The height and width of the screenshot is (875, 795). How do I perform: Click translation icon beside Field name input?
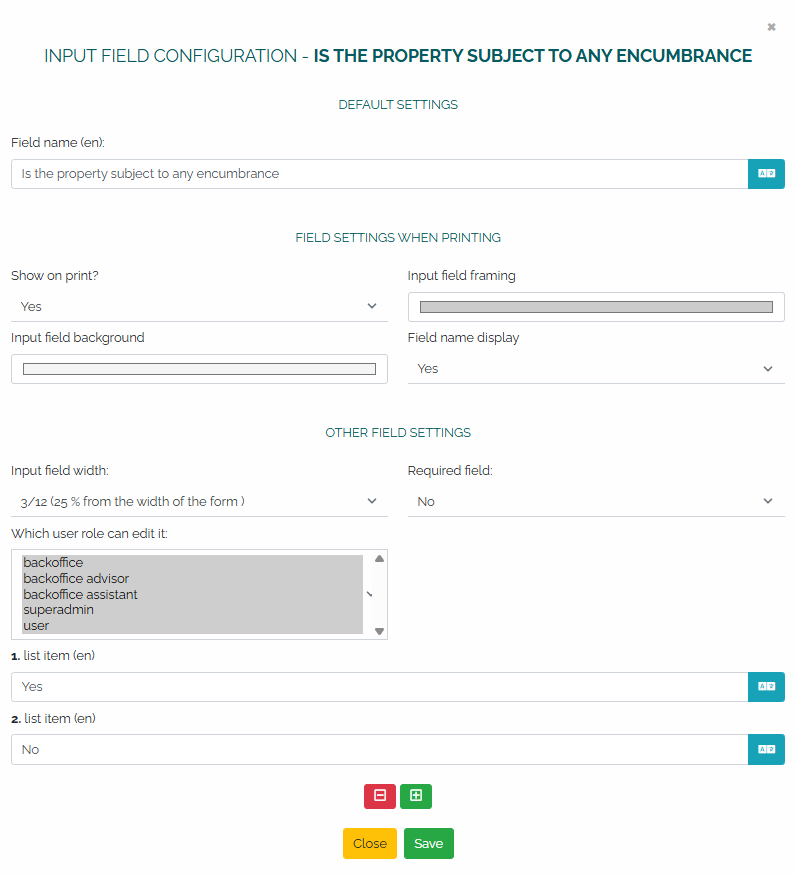pos(766,174)
